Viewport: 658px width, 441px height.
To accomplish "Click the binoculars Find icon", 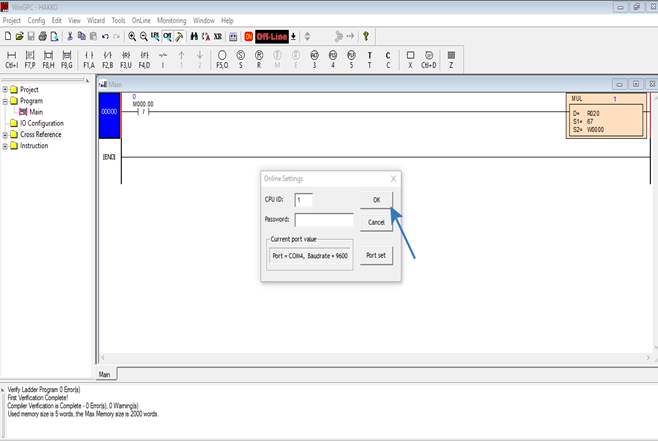I will pos(193,36).
